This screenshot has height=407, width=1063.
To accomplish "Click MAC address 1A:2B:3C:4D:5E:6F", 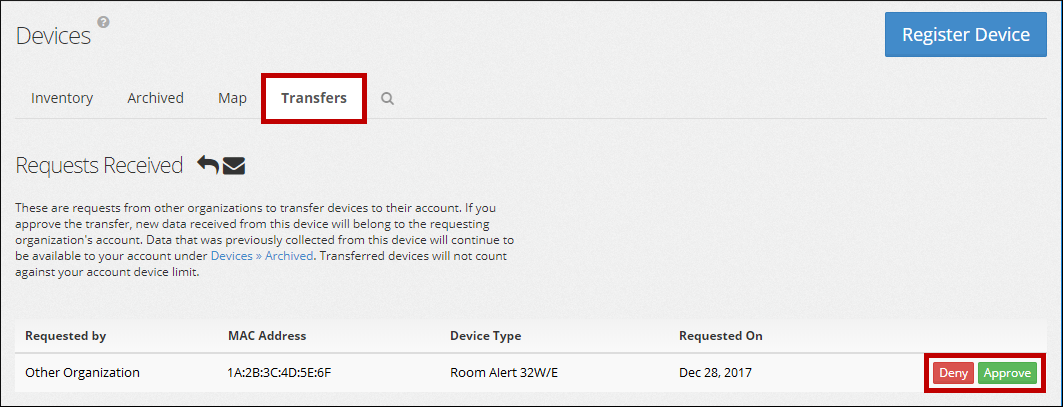I will tap(279, 373).
